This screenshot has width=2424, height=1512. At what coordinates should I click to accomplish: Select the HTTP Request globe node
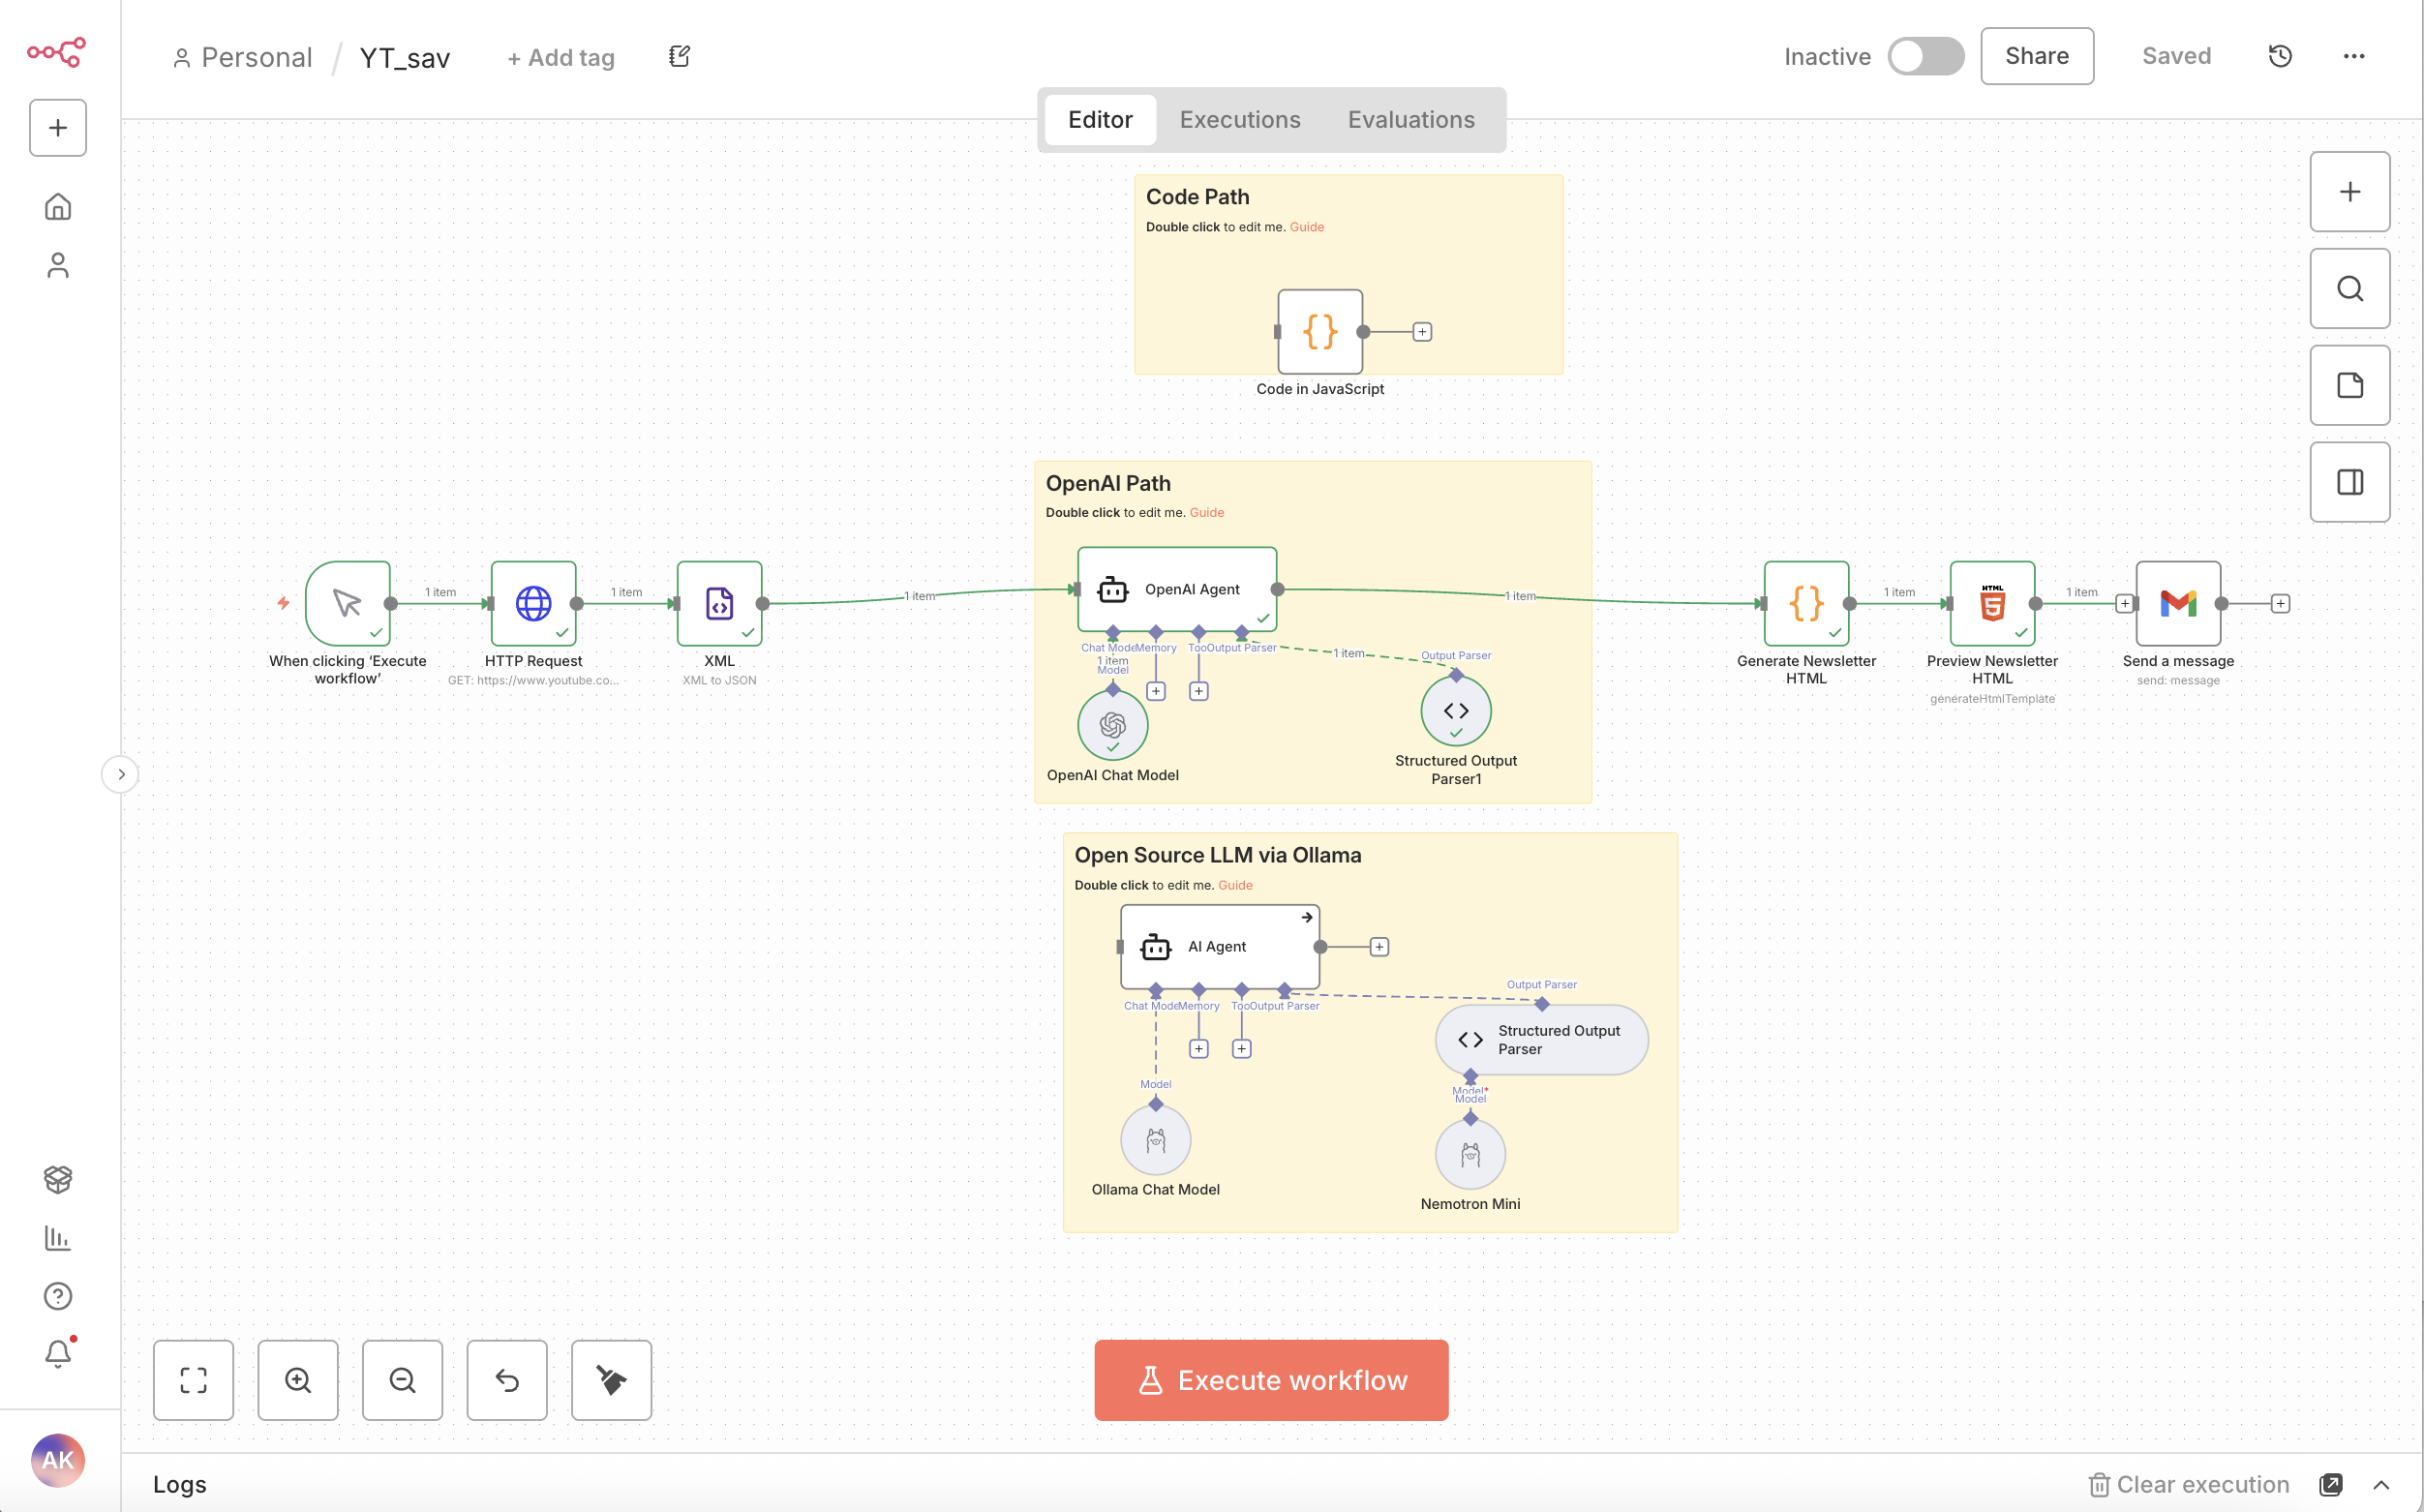tap(533, 603)
